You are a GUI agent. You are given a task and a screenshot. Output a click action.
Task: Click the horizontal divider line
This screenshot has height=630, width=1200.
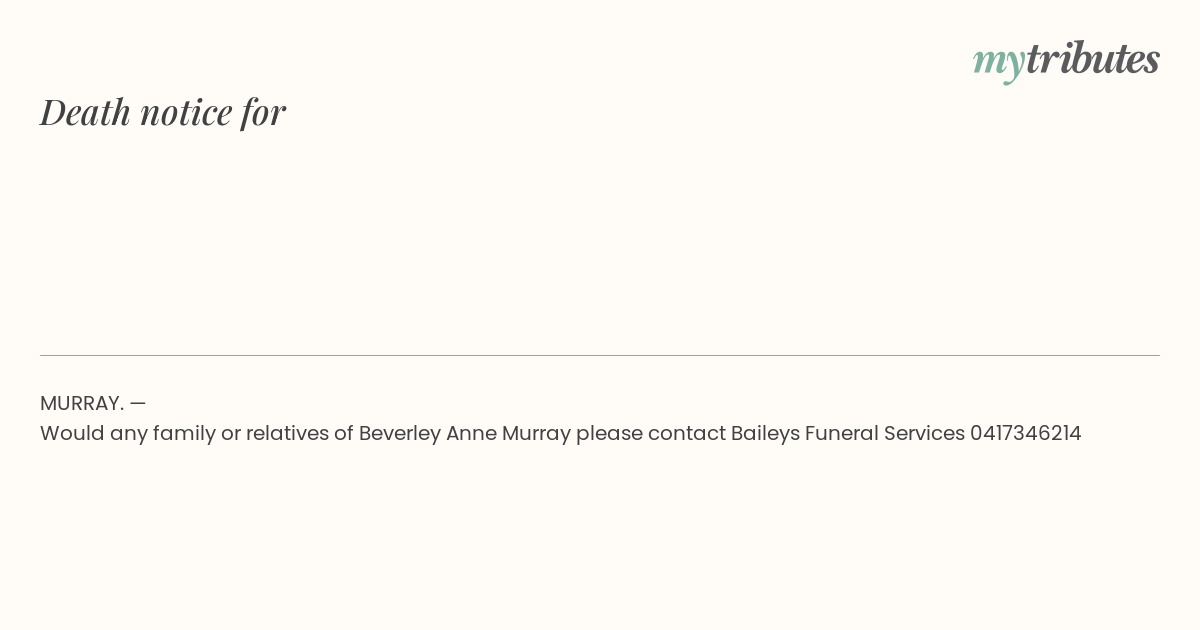click(x=600, y=355)
